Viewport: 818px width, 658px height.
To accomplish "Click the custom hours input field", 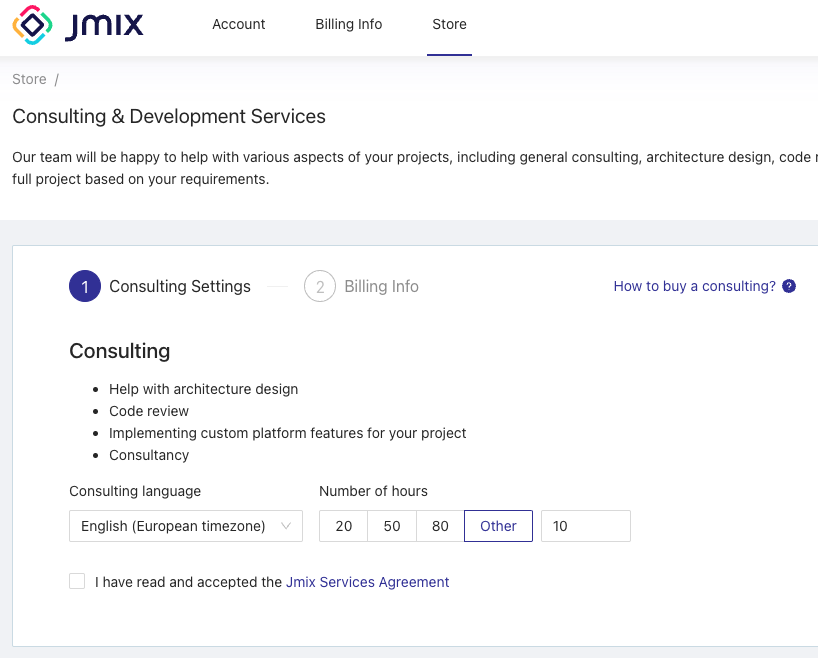I will coord(585,526).
